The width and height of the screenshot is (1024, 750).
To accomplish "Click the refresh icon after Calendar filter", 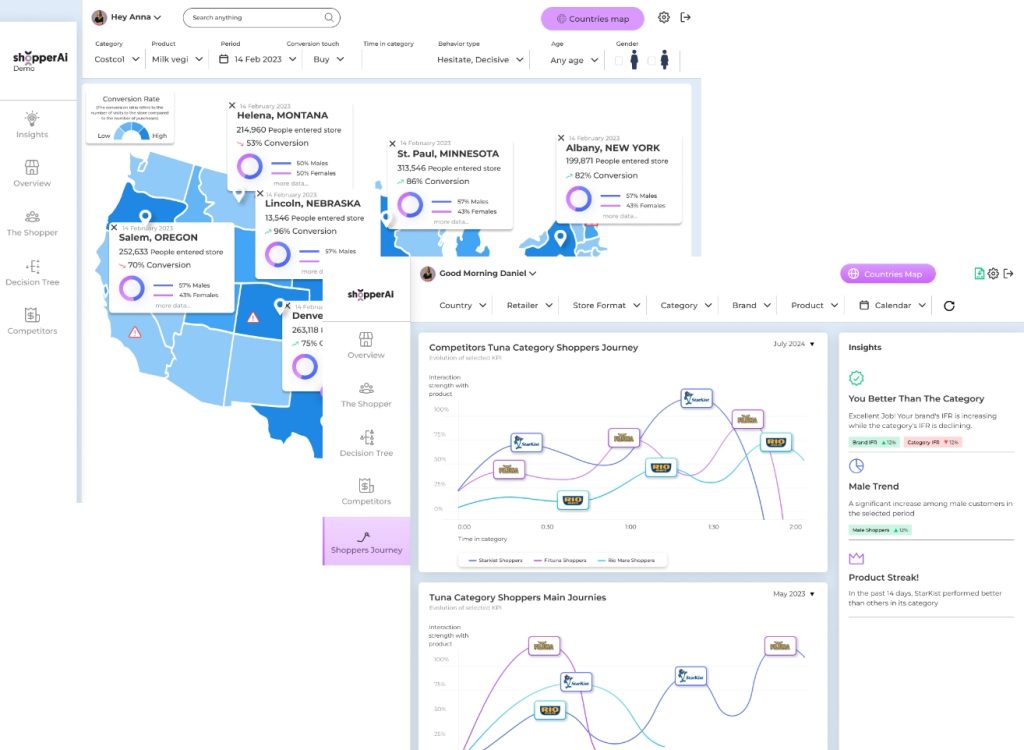I will coord(949,306).
